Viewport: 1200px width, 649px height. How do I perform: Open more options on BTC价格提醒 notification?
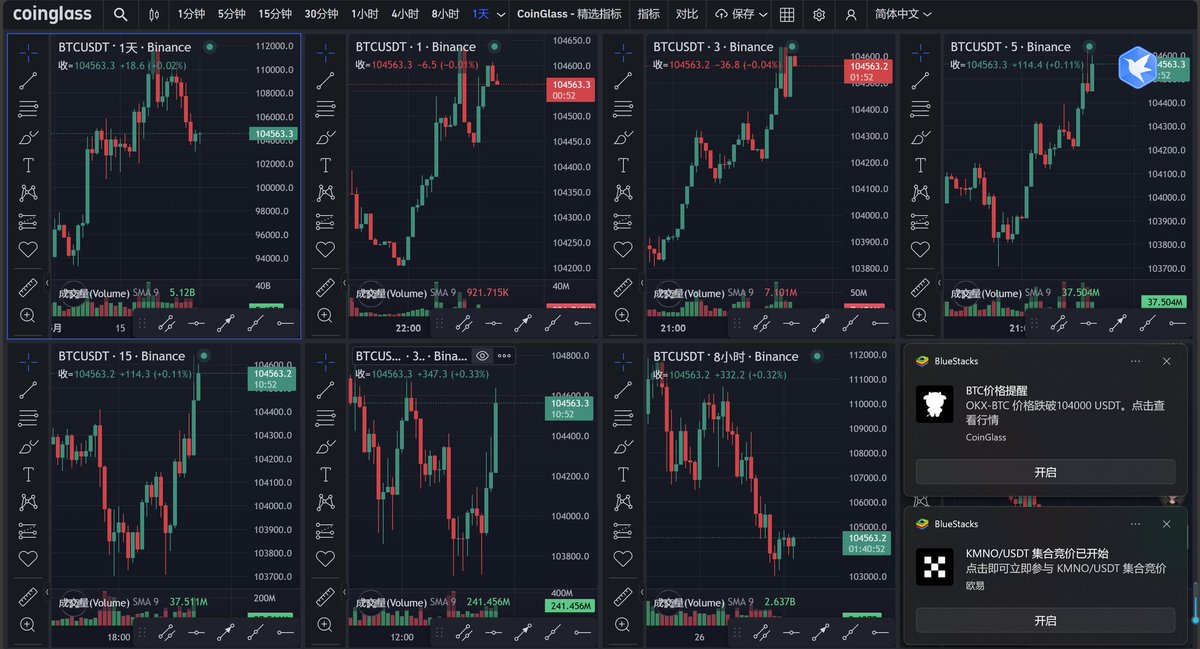(1135, 361)
